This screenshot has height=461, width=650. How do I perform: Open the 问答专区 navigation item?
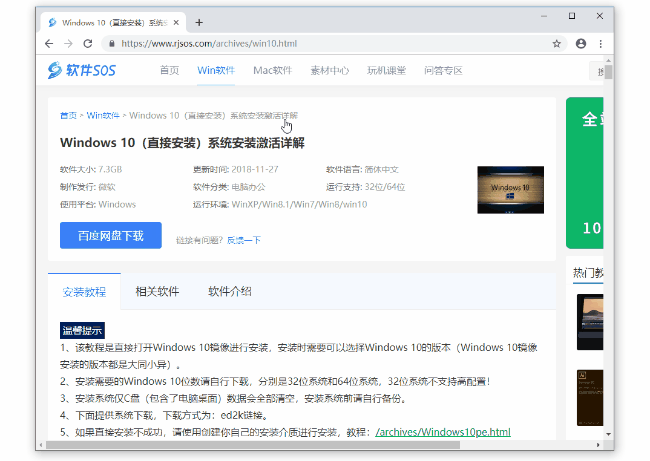[443, 70]
